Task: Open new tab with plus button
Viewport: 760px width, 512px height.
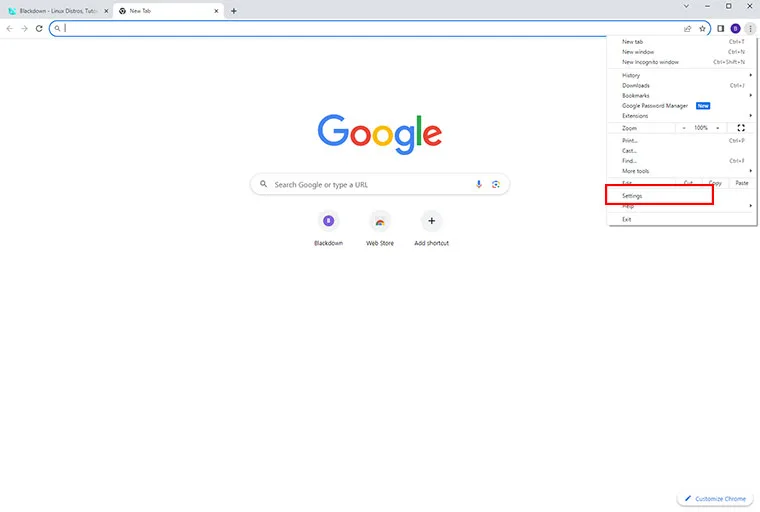Action: (x=234, y=11)
